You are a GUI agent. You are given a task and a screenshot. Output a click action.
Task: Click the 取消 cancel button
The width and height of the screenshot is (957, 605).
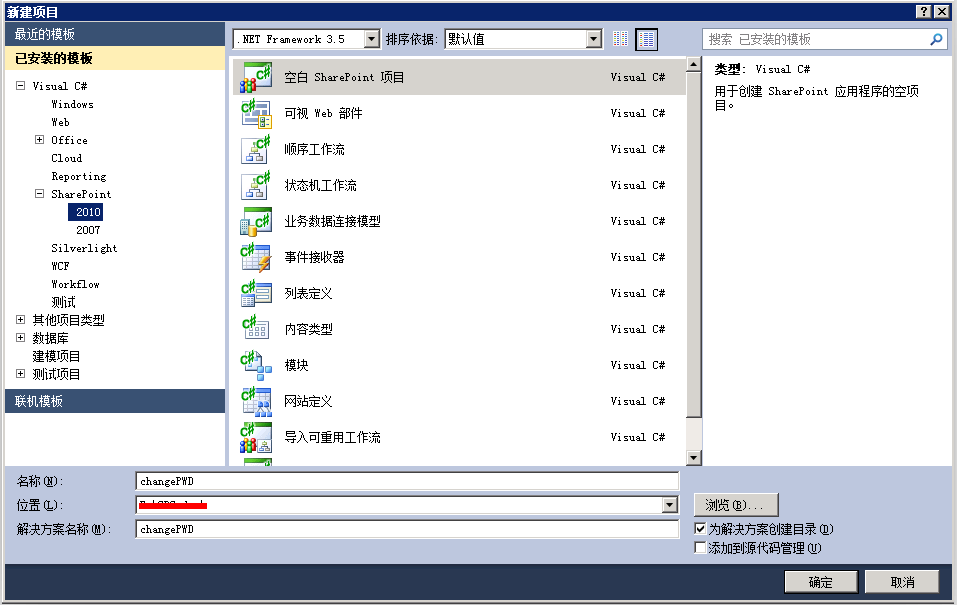pos(902,582)
